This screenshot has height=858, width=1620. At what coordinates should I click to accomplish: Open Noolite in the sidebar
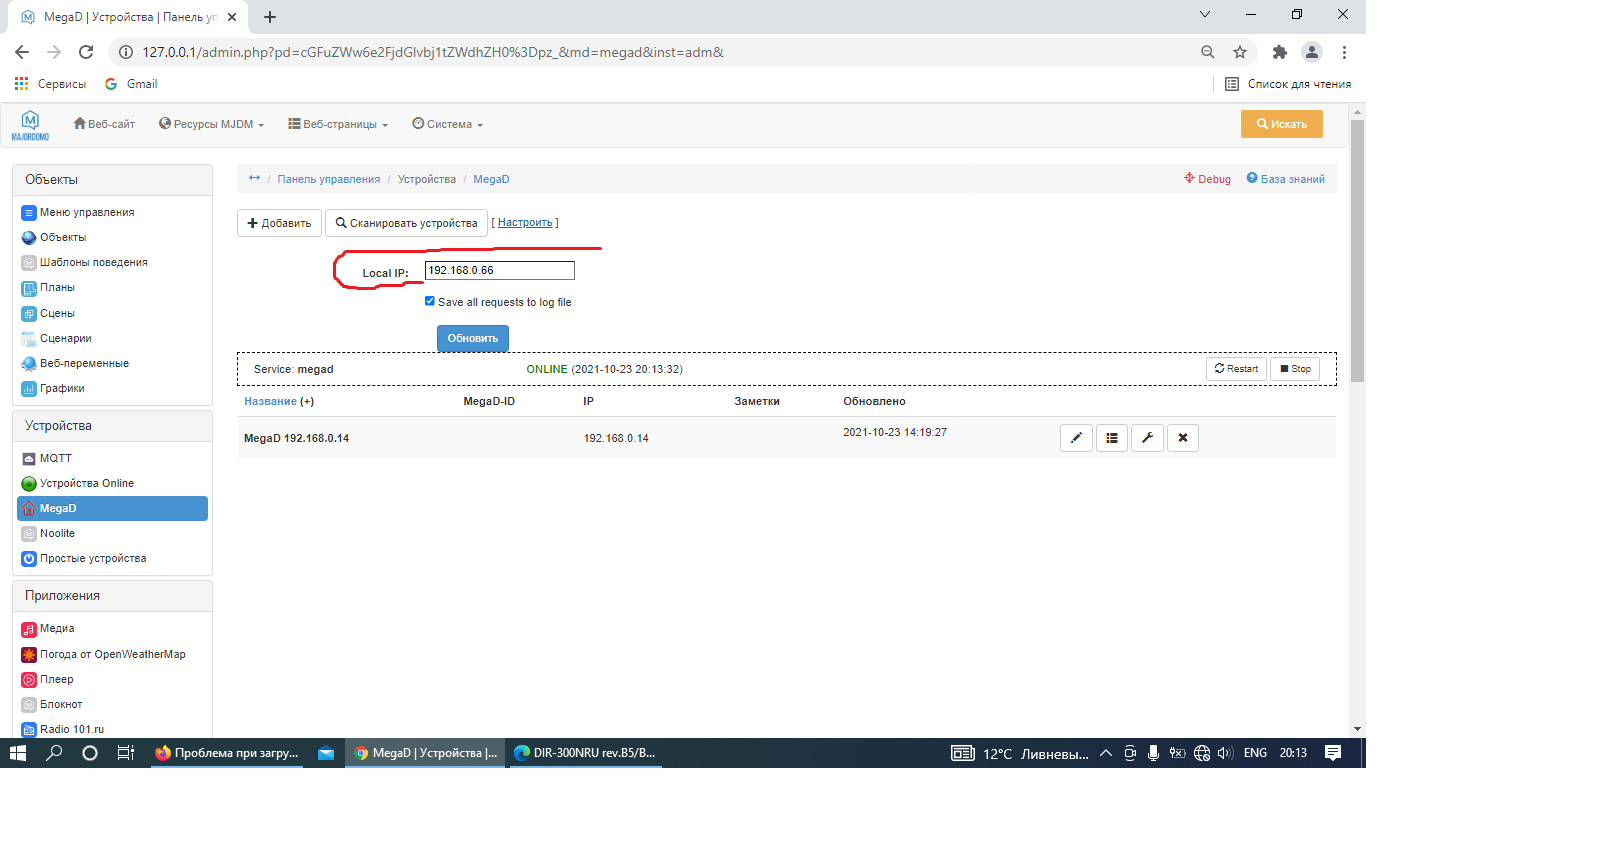(57, 533)
